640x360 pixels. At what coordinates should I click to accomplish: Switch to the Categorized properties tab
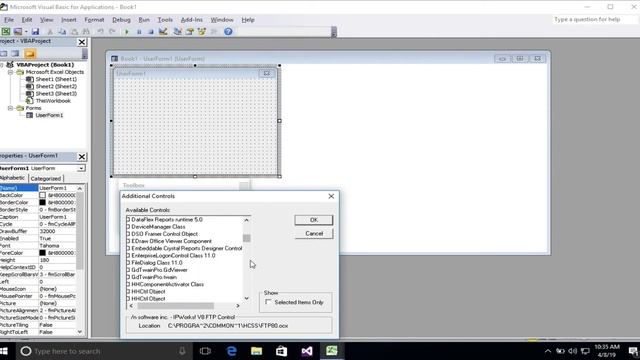[46, 178]
